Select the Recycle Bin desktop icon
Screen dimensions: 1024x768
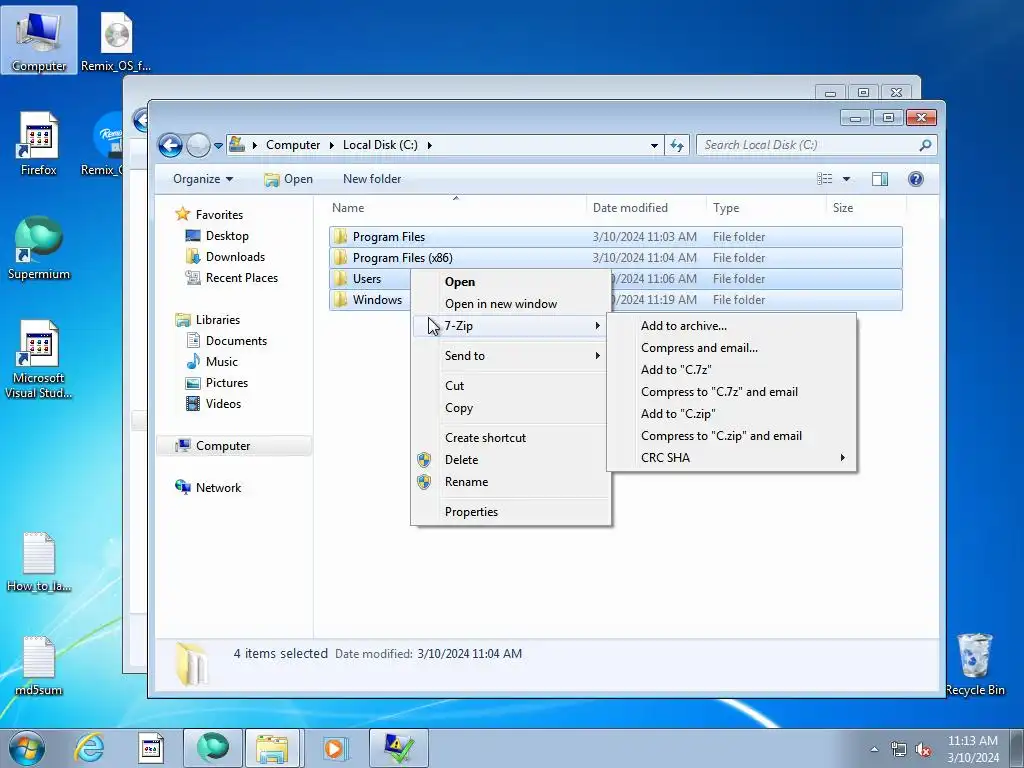pos(975,665)
